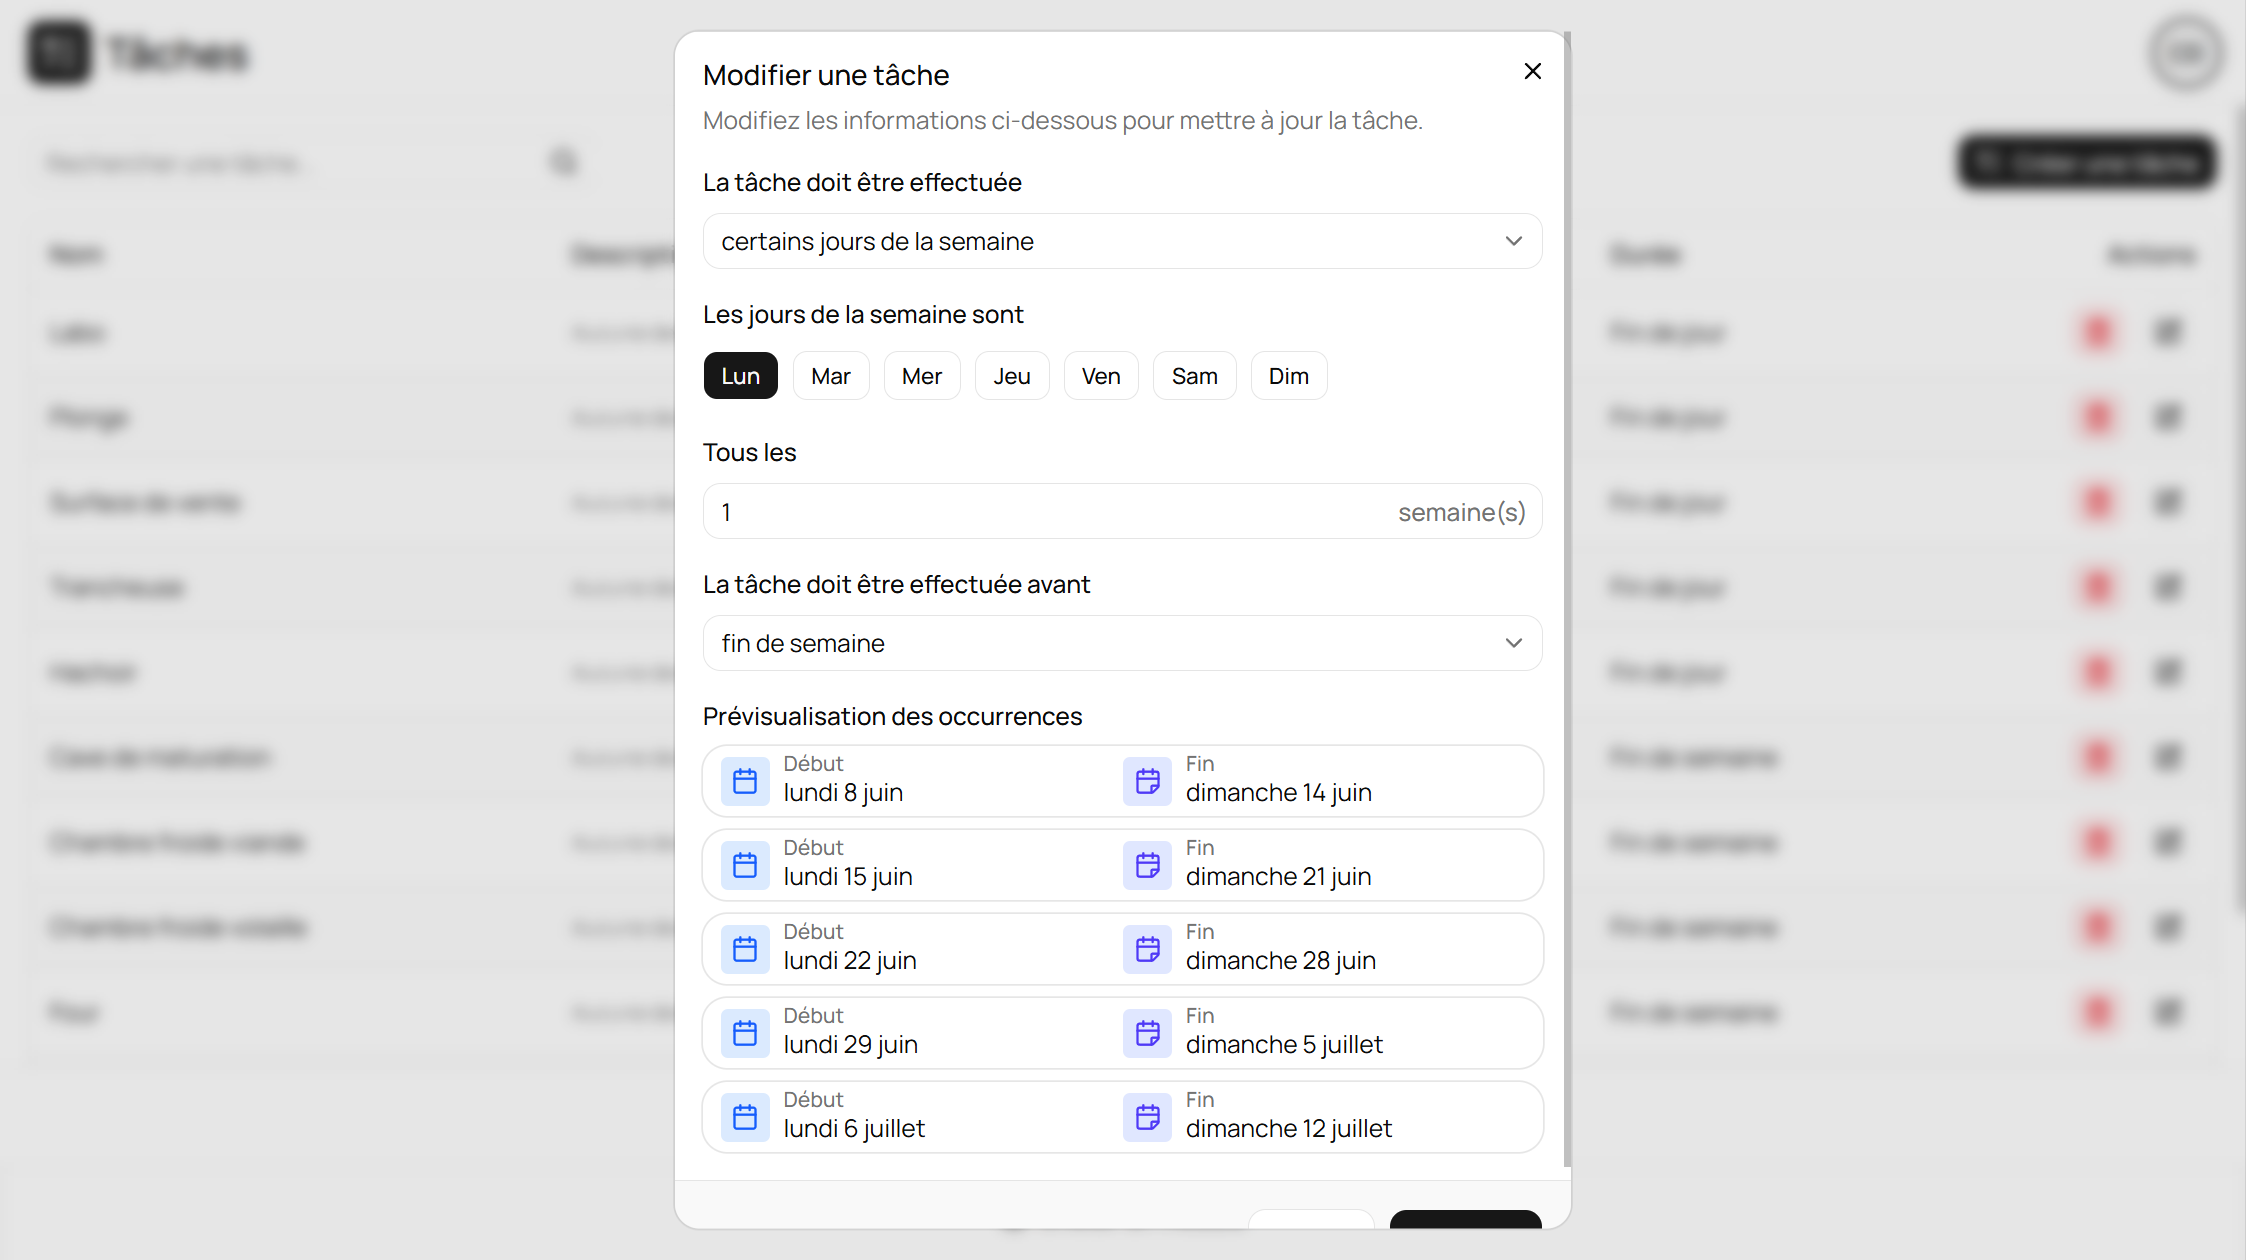This screenshot has height=1260, width=2246.
Task: Close the Modifier une tâche dialog
Action: click(1532, 71)
